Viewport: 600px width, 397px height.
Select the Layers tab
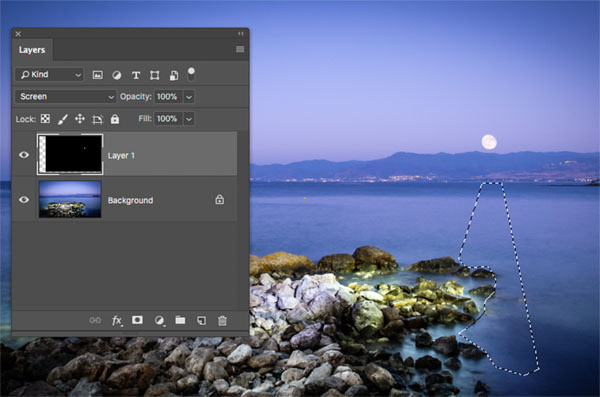pyautogui.click(x=32, y=50)
